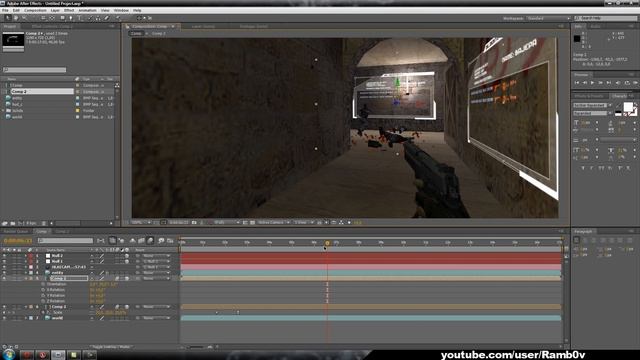Toggle Z Rotation stopwatch
Image resolution: width=640 pixels, height=360 pixels.
(x=43, y=301)
